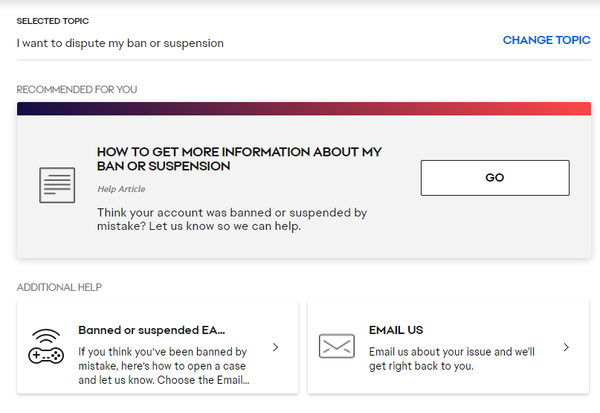Click the RECOMMENDED FOR YOU section label
The image size is (600, 413).
tap(77, 90)
